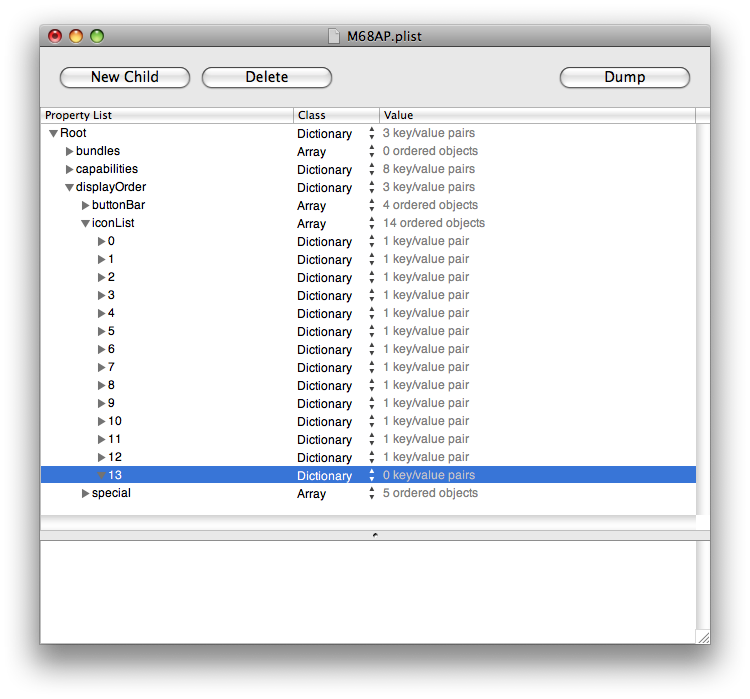
Task: Expand iconList item 10
Action: tap(101, 422)
